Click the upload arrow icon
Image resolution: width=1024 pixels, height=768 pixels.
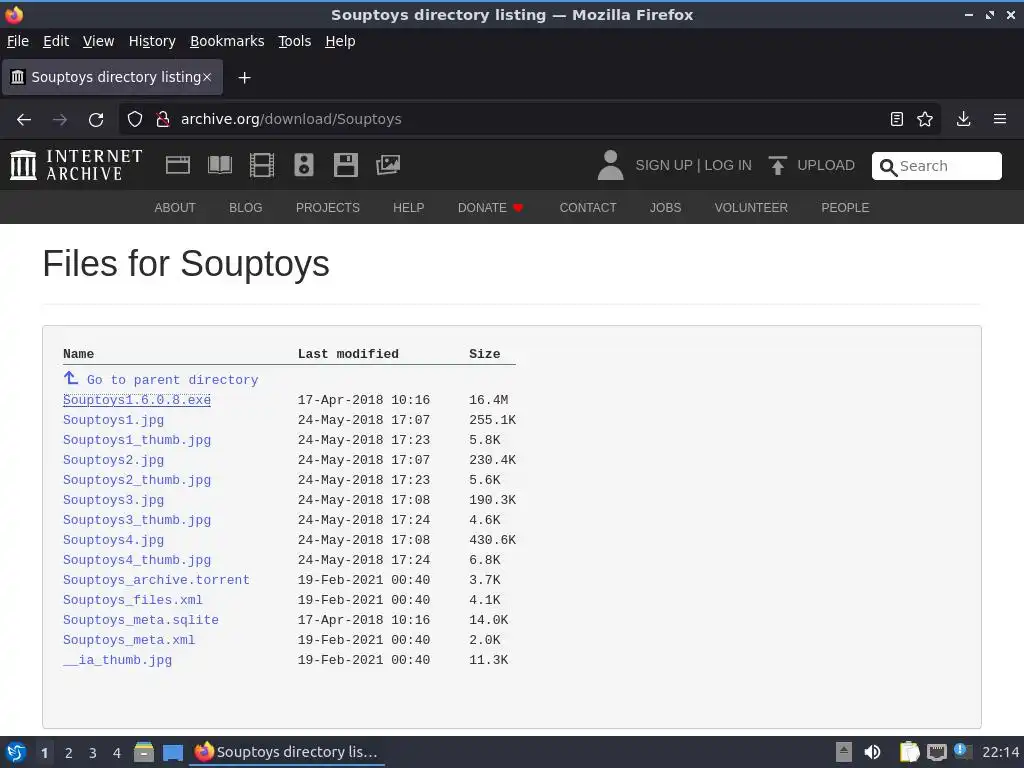click(x=777, y=165)
